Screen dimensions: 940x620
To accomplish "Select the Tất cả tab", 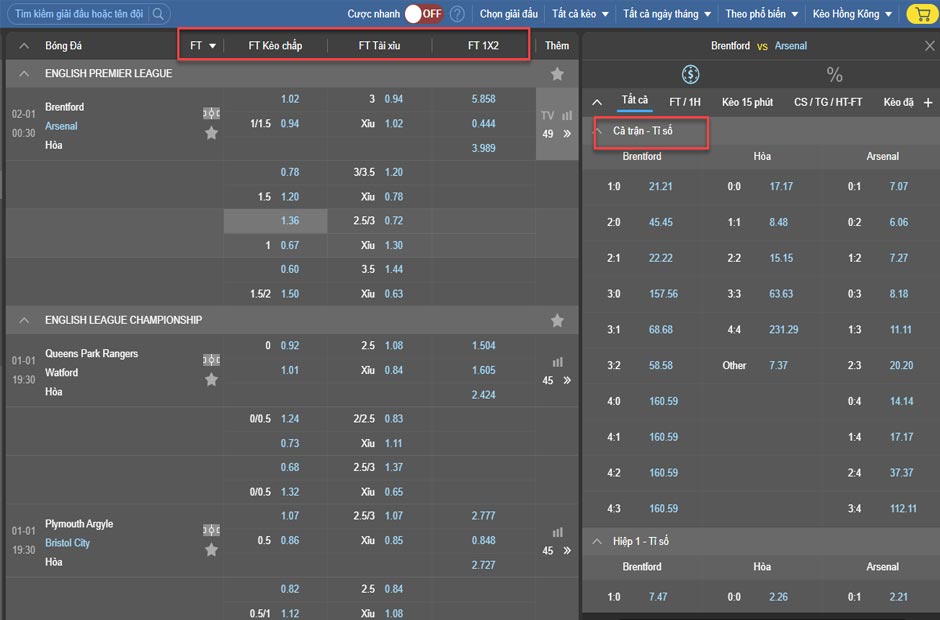I will tap(634, 100).
